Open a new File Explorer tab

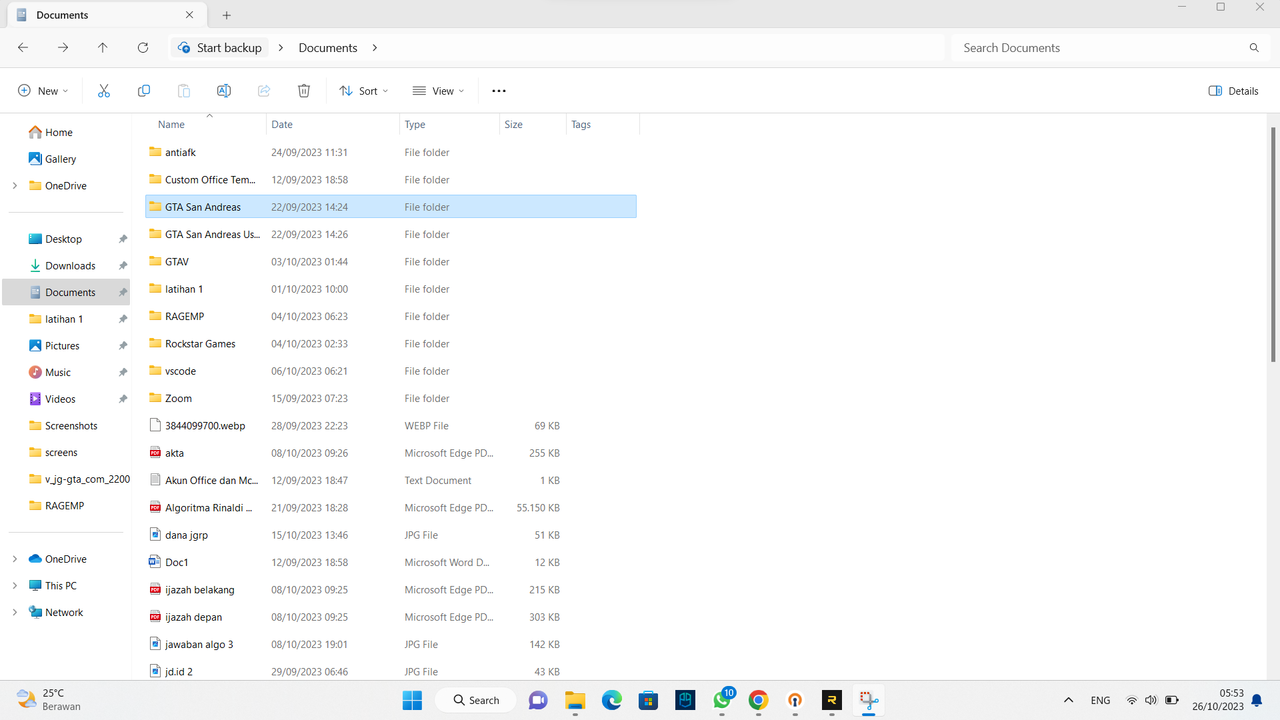pos(227,15)
